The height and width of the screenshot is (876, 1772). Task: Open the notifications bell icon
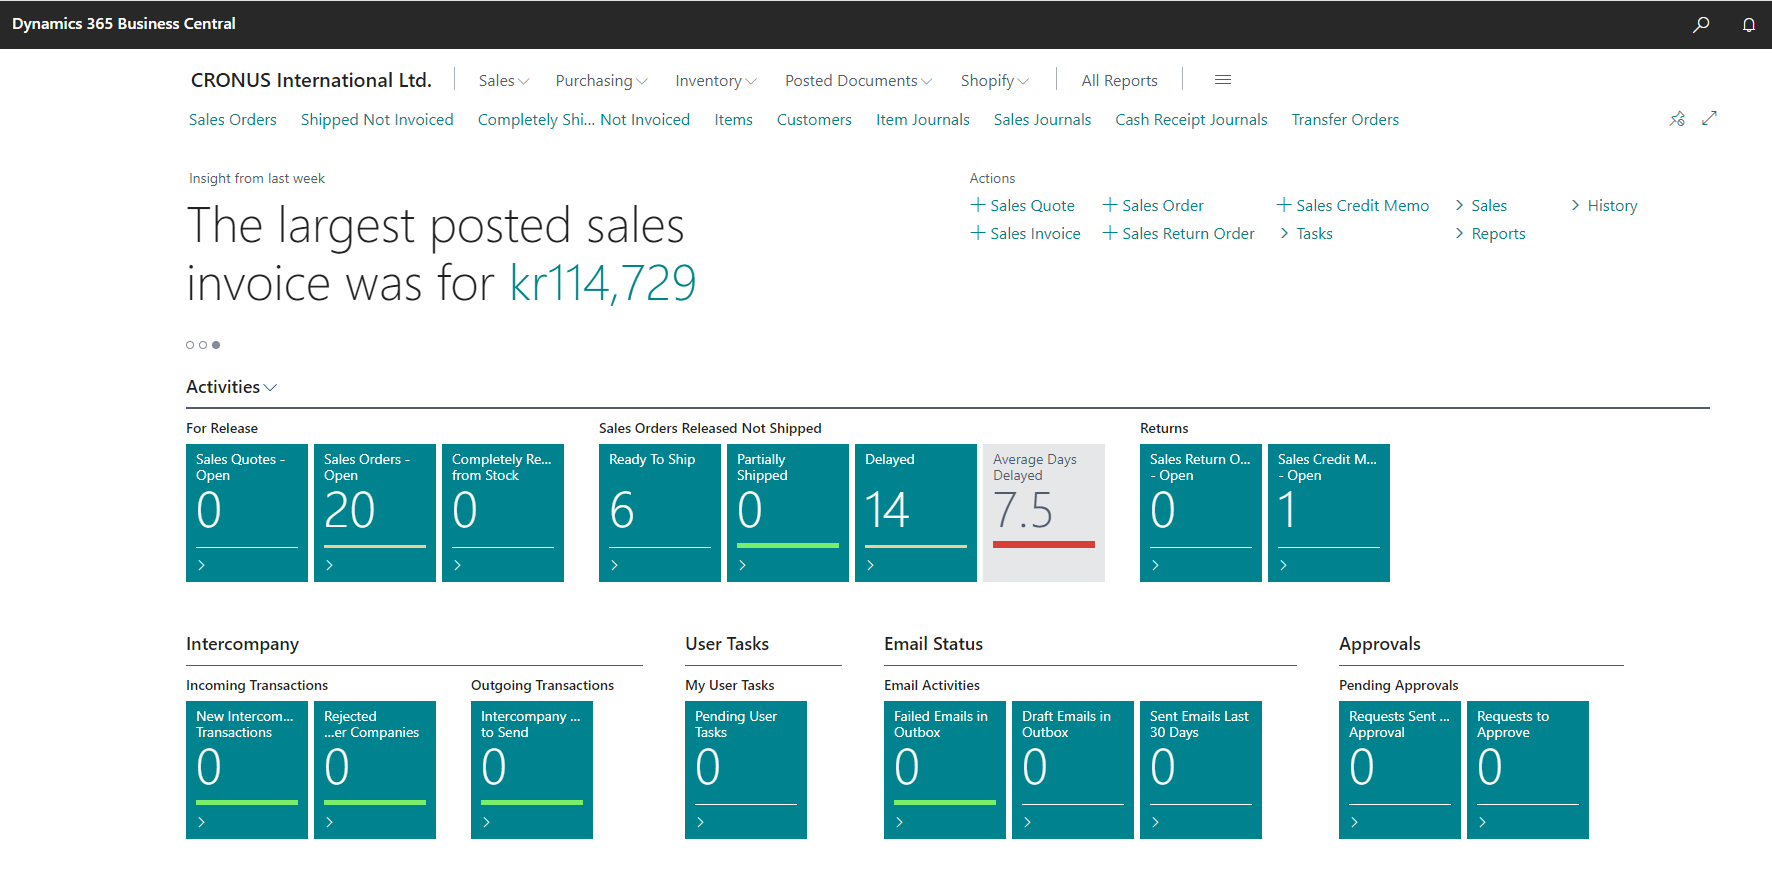(x=1749, y=24)
